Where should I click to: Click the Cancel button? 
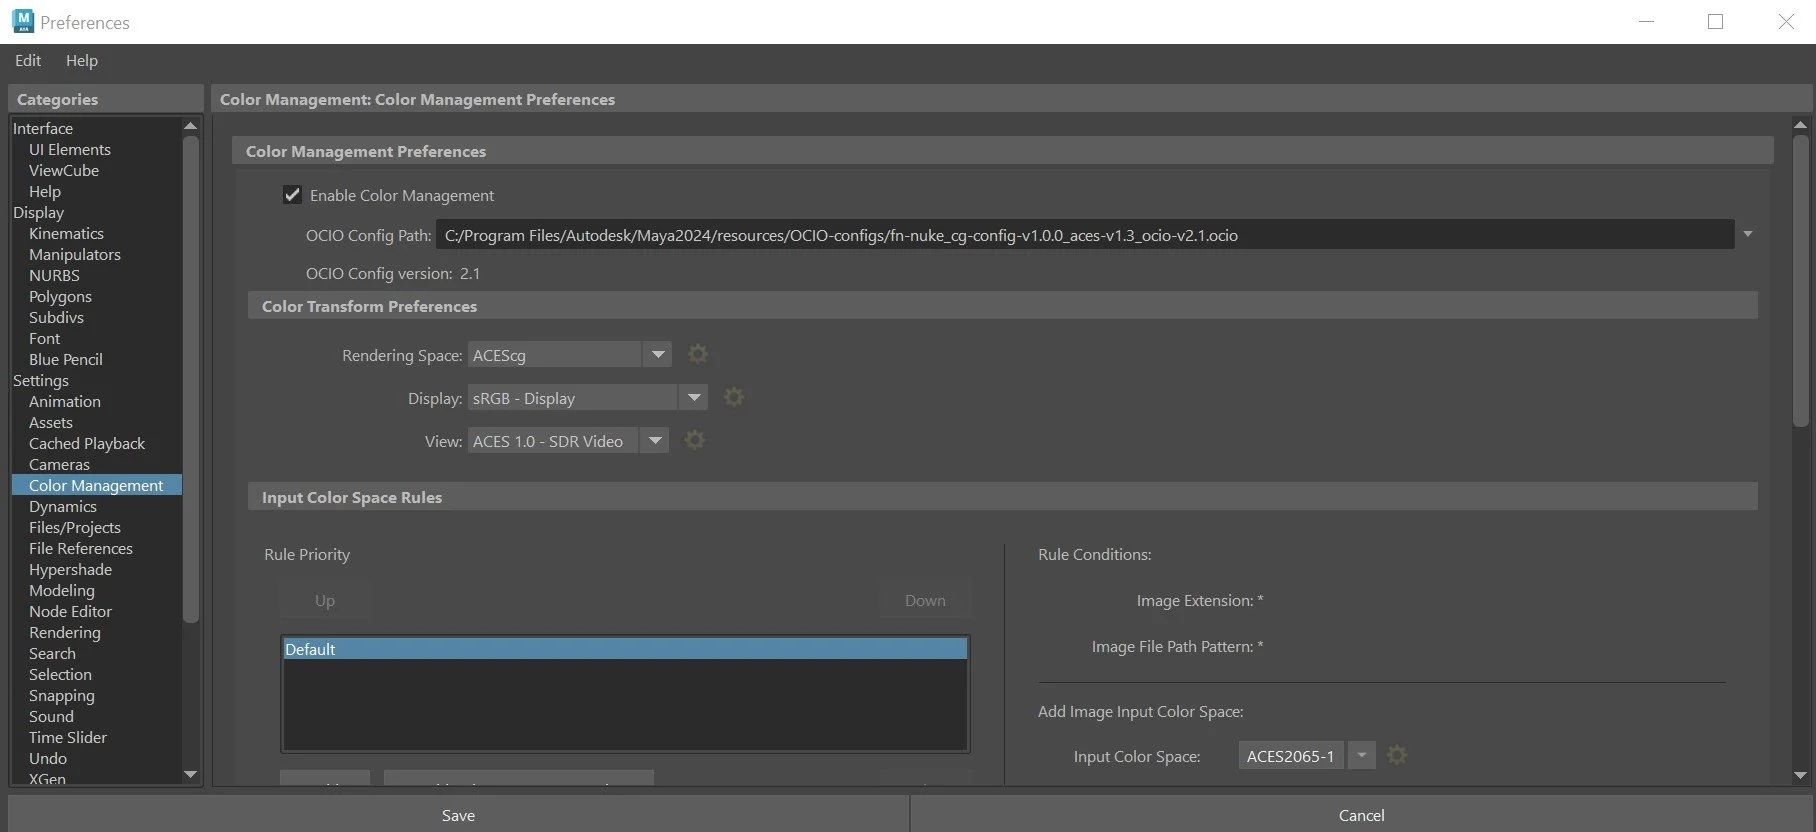1361,815
